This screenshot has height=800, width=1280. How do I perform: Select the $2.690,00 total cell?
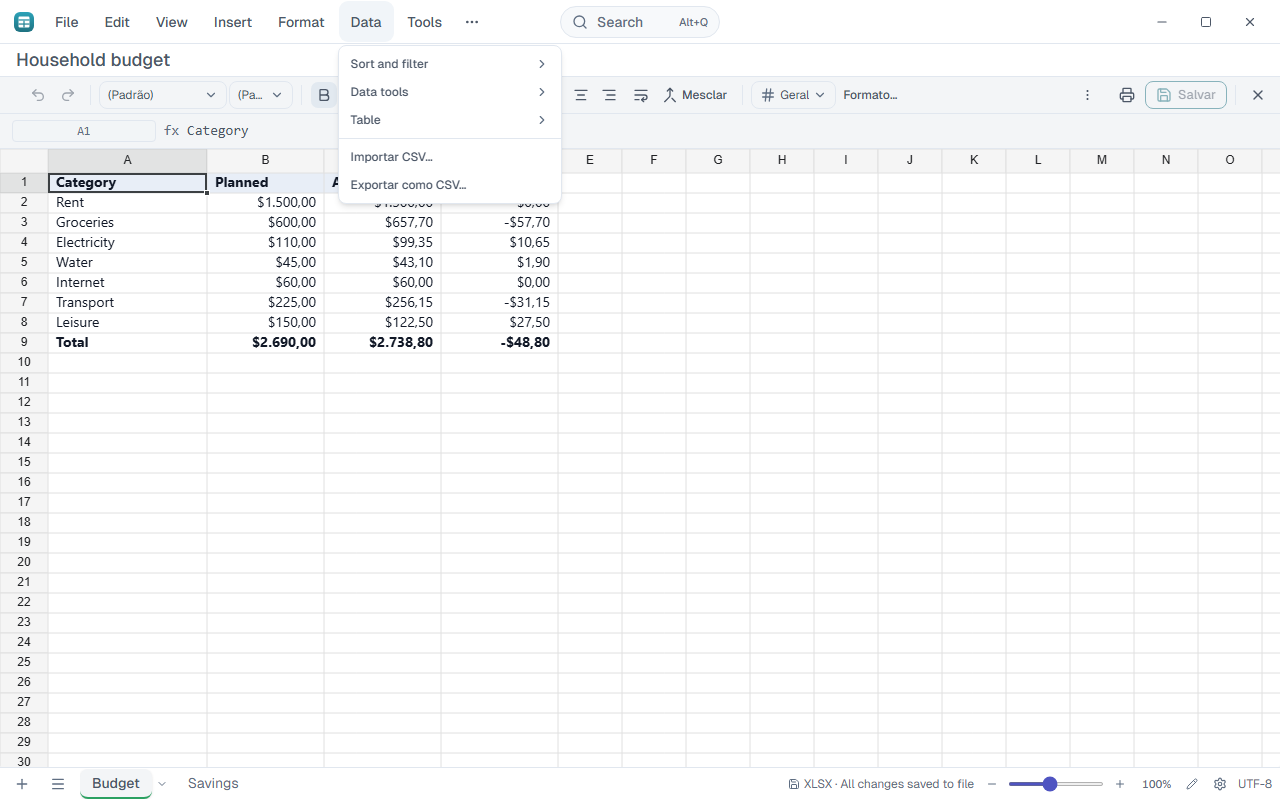click(x=265, y=342)
